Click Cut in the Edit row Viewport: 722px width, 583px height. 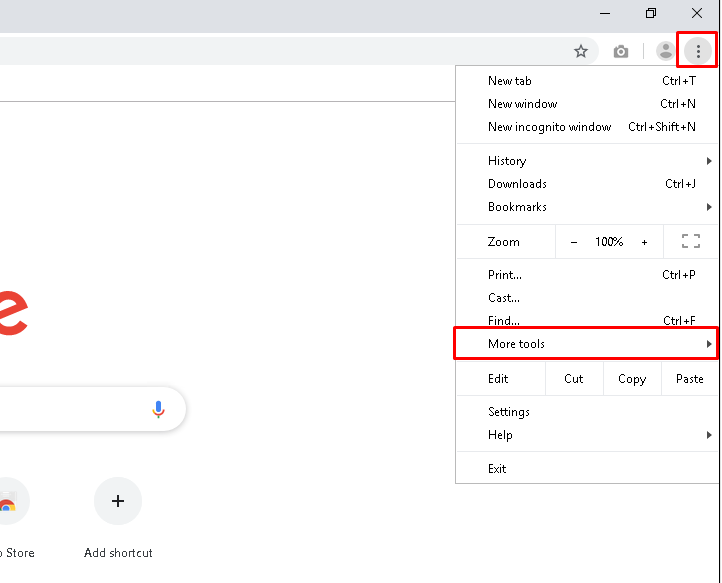click(574, 379)
